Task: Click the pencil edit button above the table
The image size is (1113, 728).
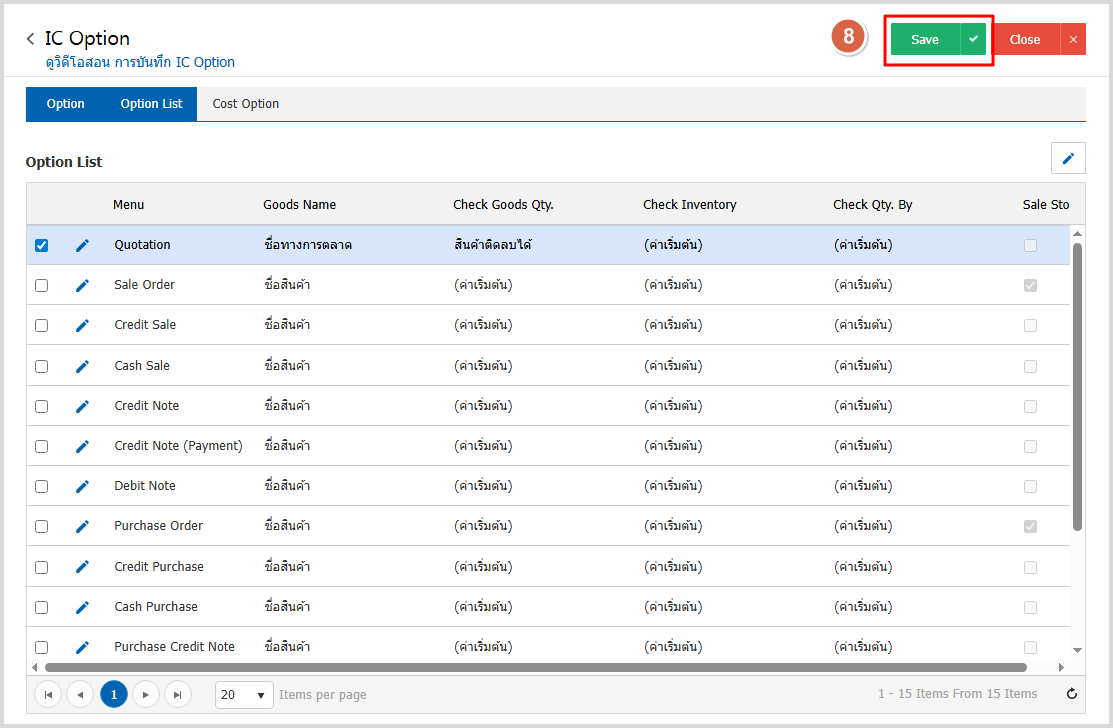Action: click(1068, 158)
